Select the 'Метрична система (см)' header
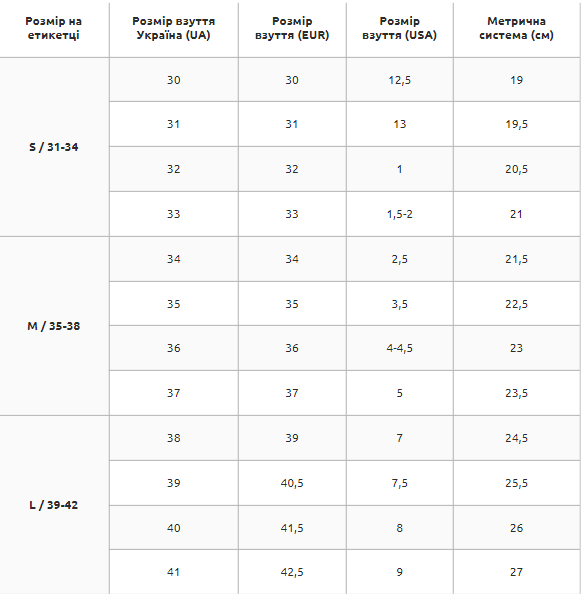The image size is (582, 599). [517, 29]
